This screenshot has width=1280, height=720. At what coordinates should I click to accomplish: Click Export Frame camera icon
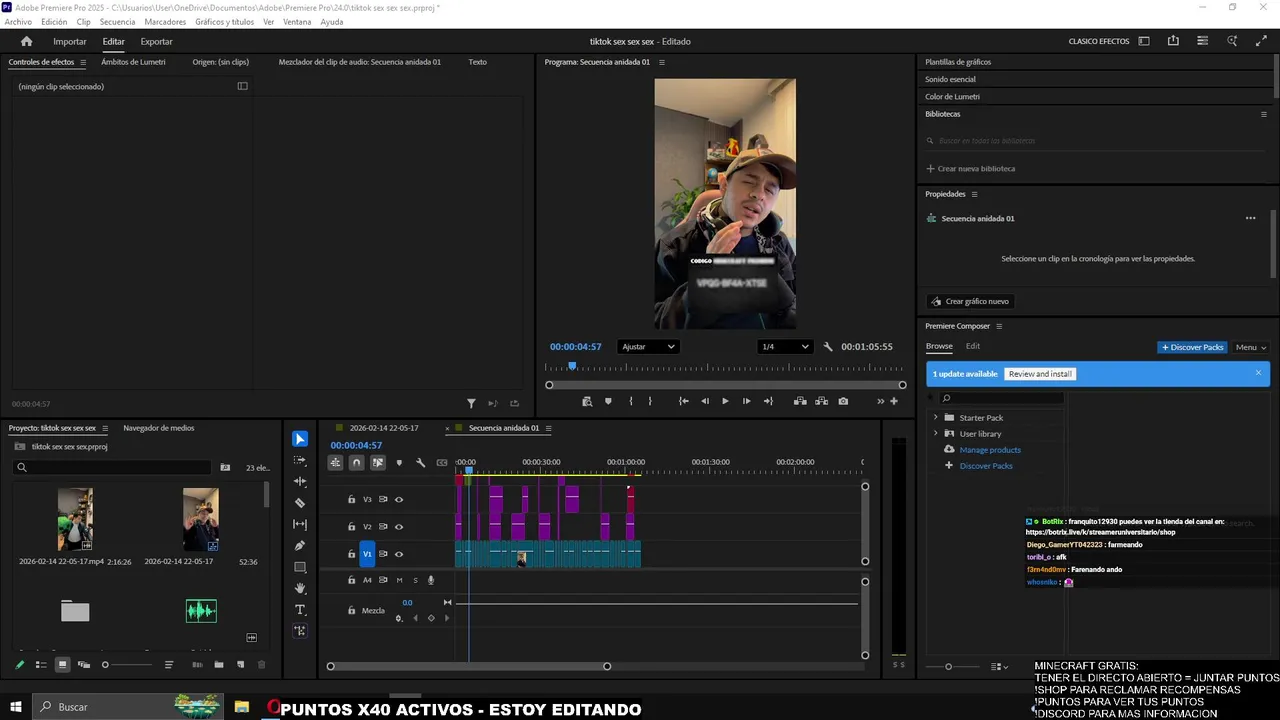843,401
